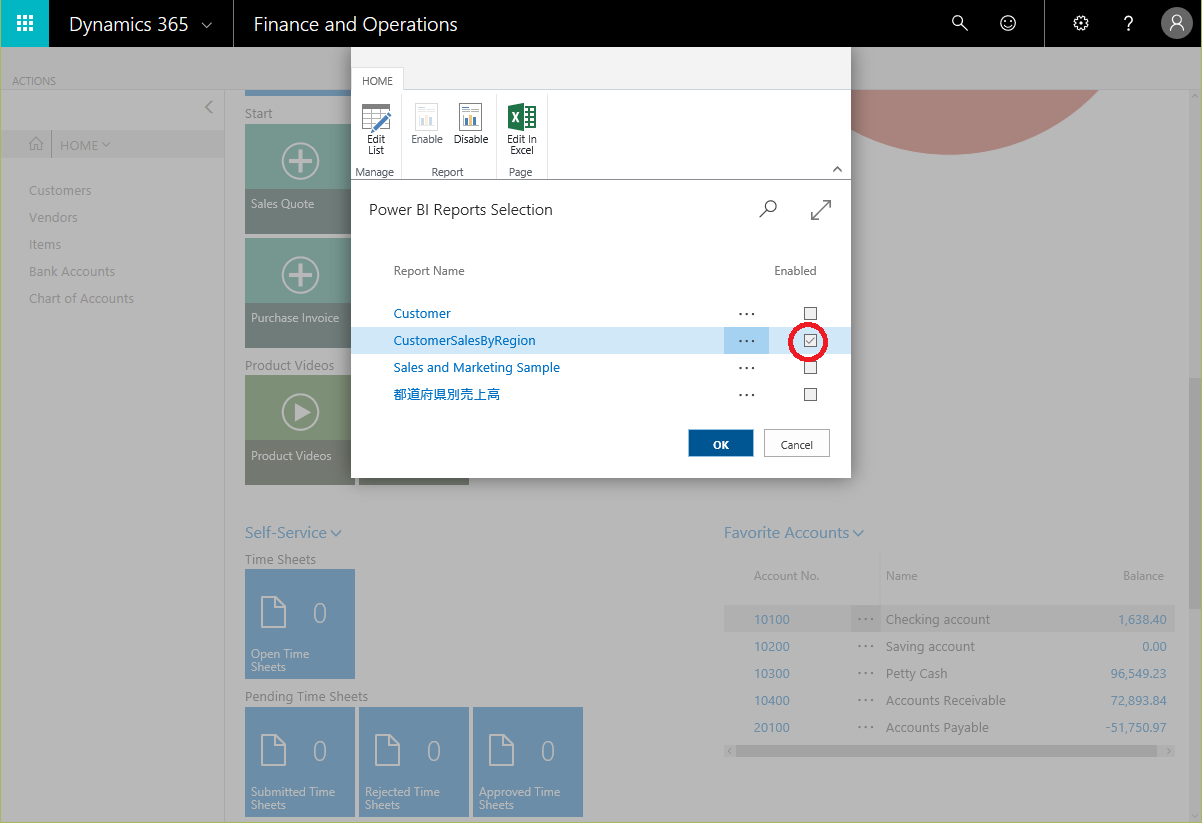The width and height of the screenshot is (1202, 823).
Task: Click Edit List in the ribbon
Action: click(x=376, y=130)
